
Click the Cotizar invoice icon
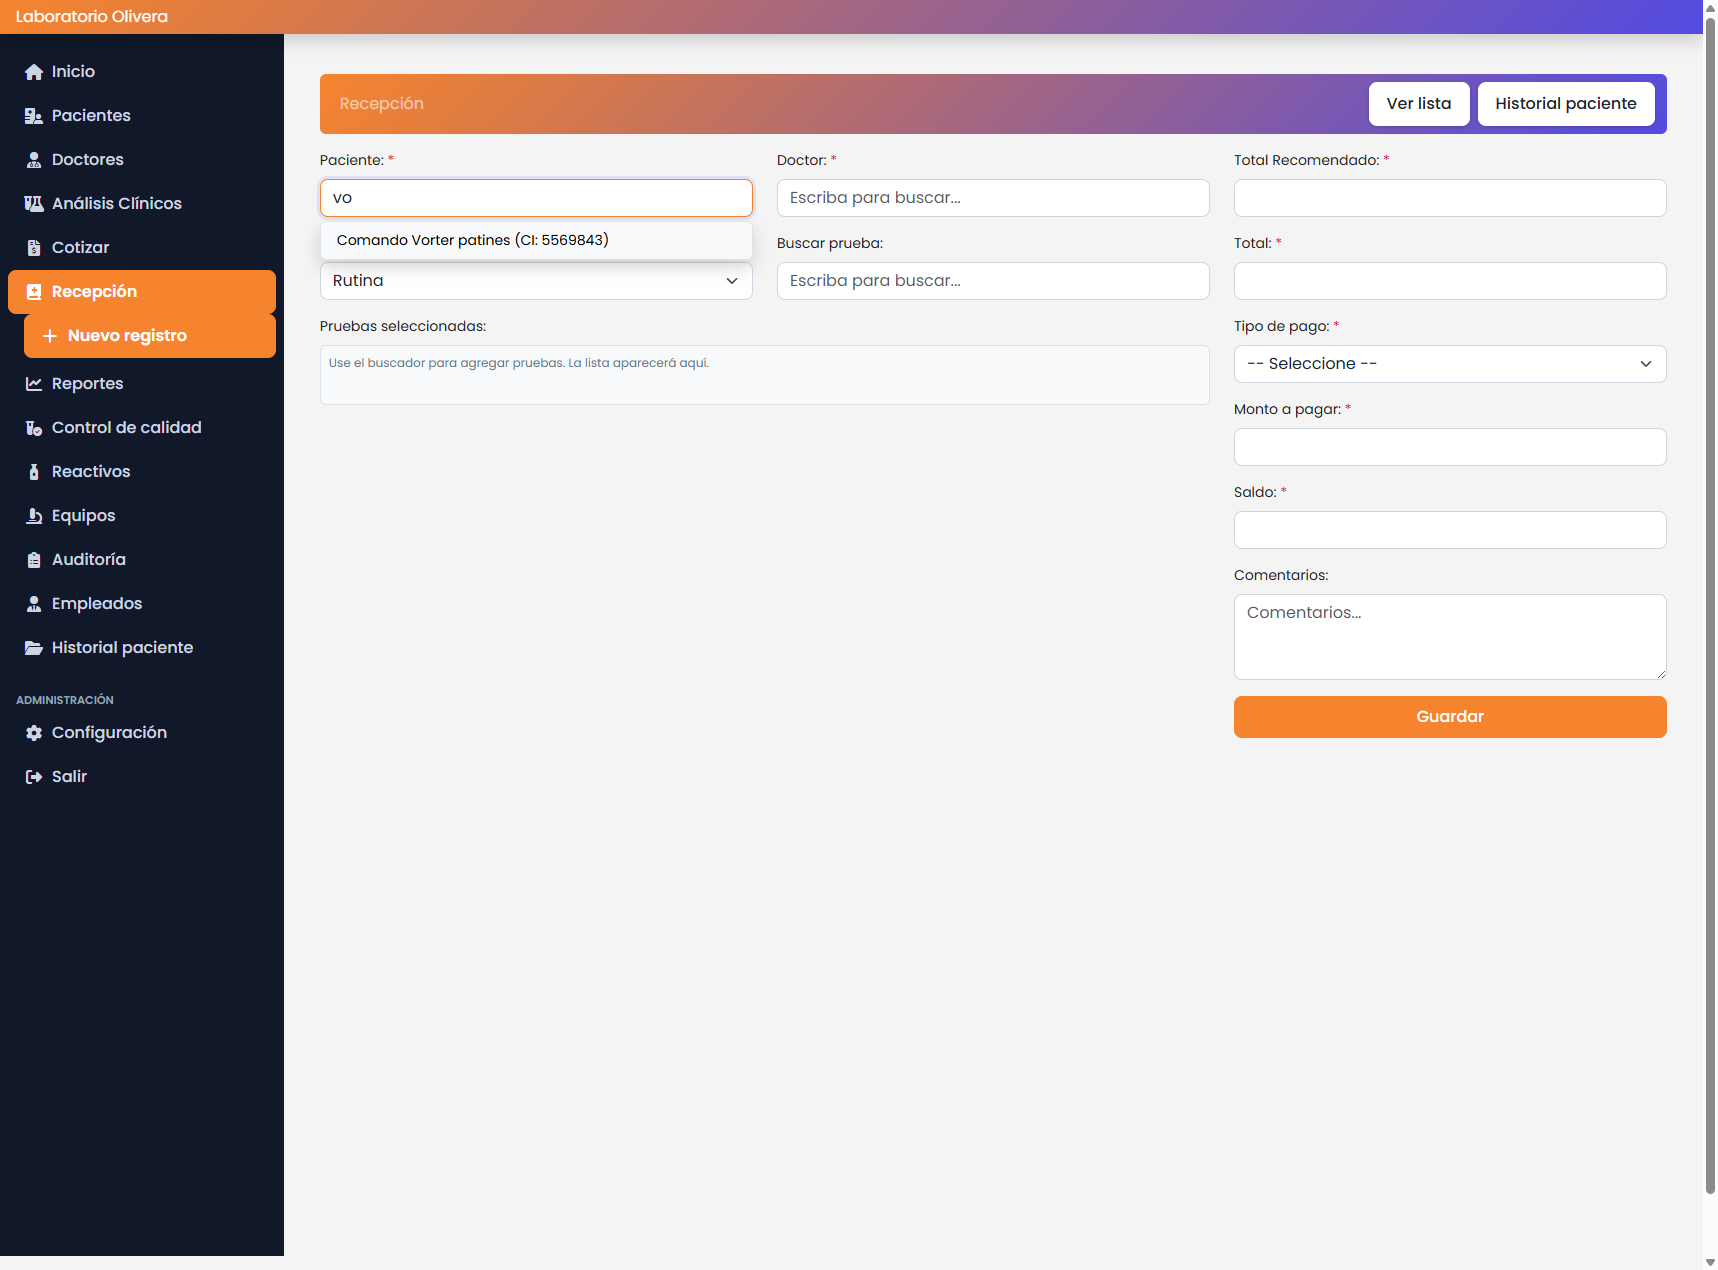click(34, 248)
